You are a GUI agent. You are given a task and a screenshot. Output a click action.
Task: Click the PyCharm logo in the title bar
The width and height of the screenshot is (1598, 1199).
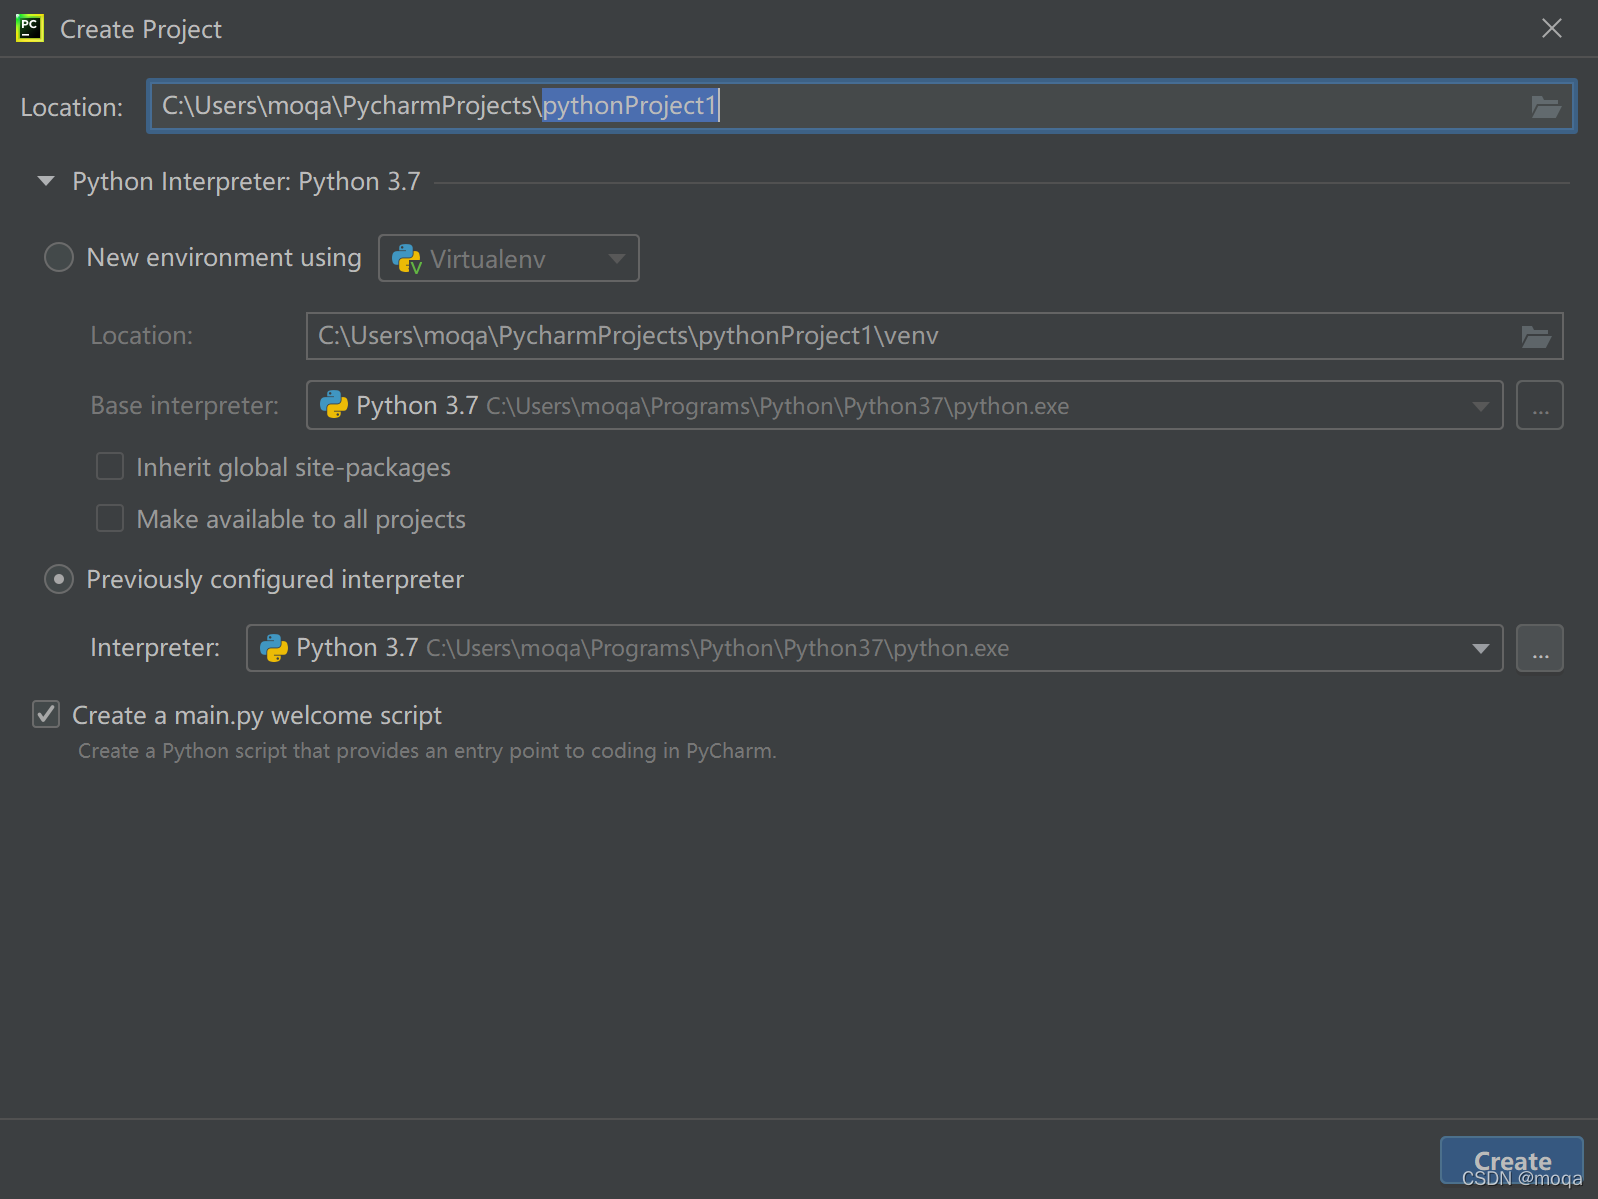(30, 28)
